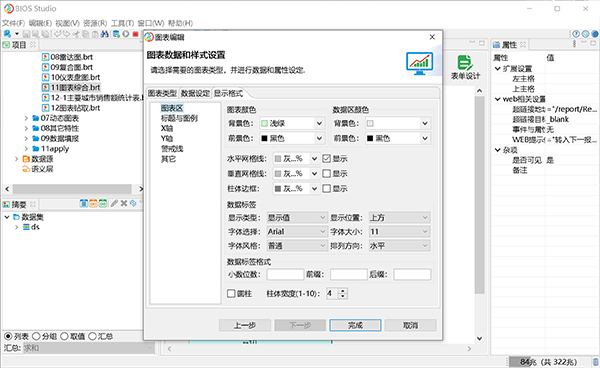Open the 数据区颜色 背景色 dropdown

click(398, 124)
